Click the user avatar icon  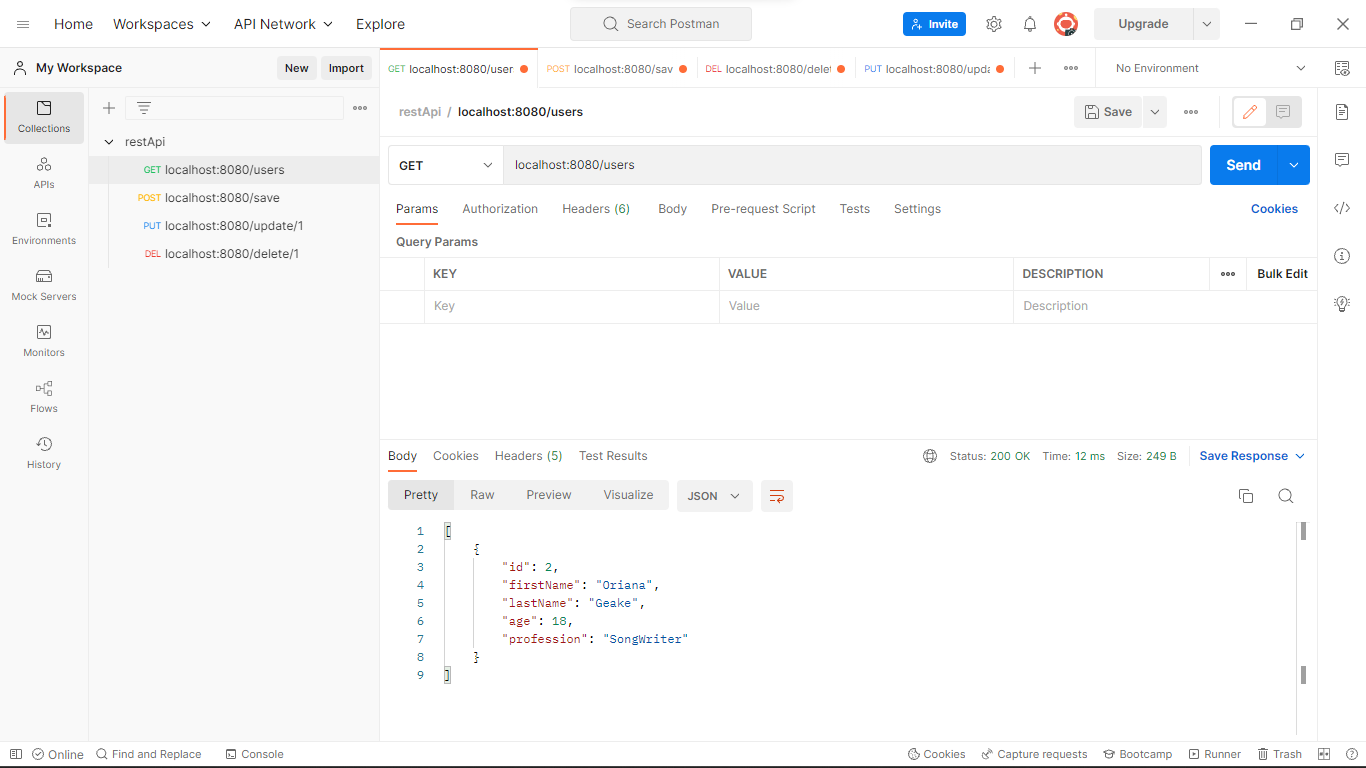1066,24
